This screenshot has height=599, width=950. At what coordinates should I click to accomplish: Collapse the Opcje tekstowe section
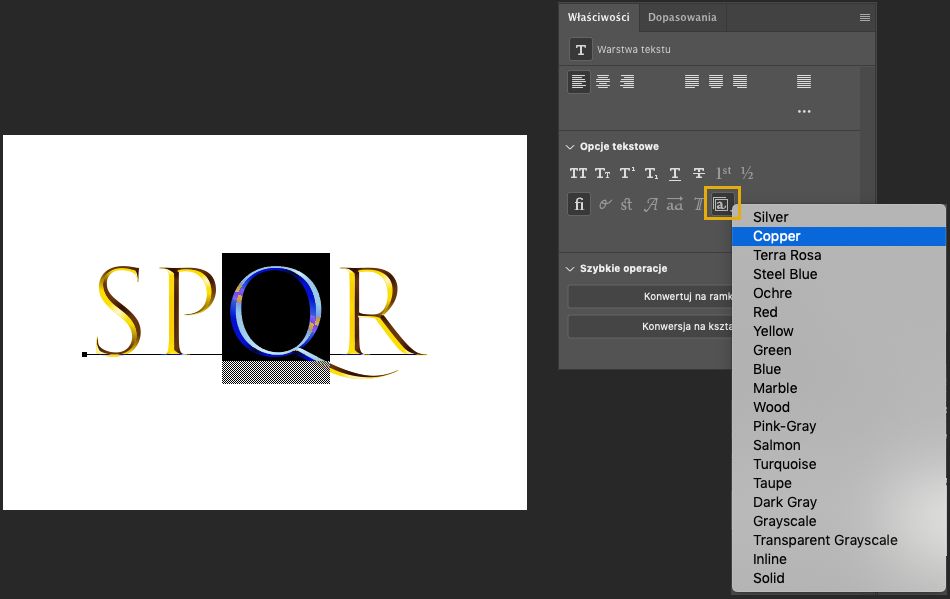click(570, 147)
